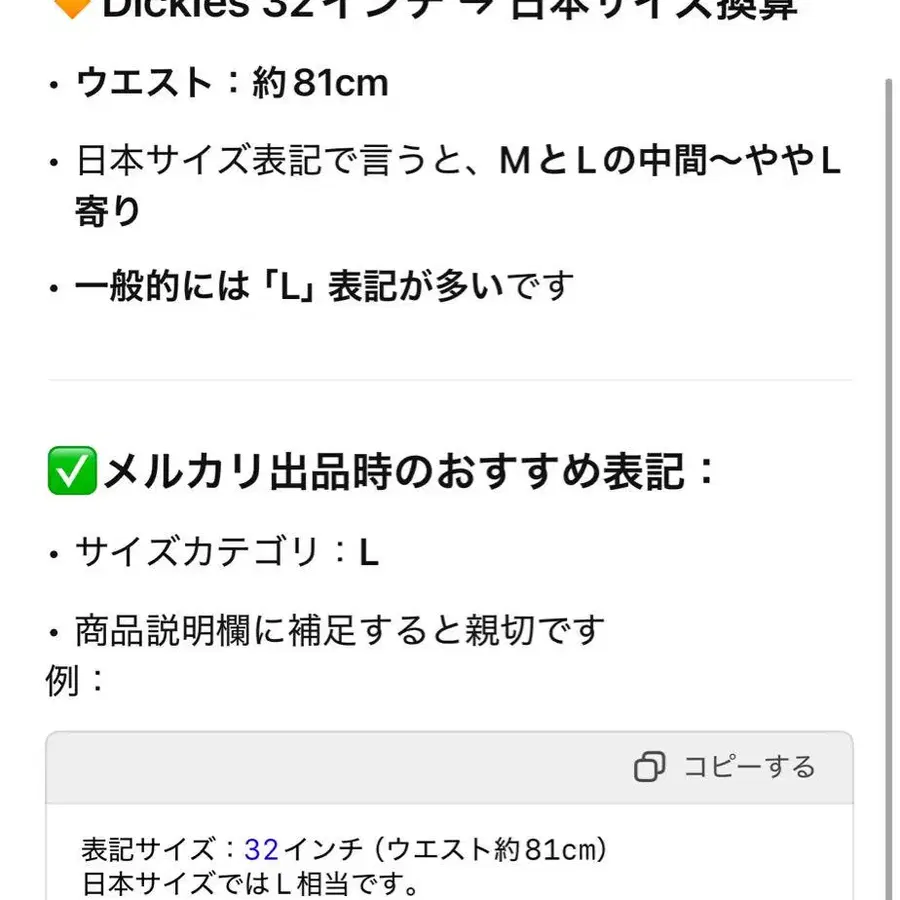Click the code text 表記サイズ： in the code block
Image resolution: width=900 pixels, height=900 pixels.
coord(159,849)
